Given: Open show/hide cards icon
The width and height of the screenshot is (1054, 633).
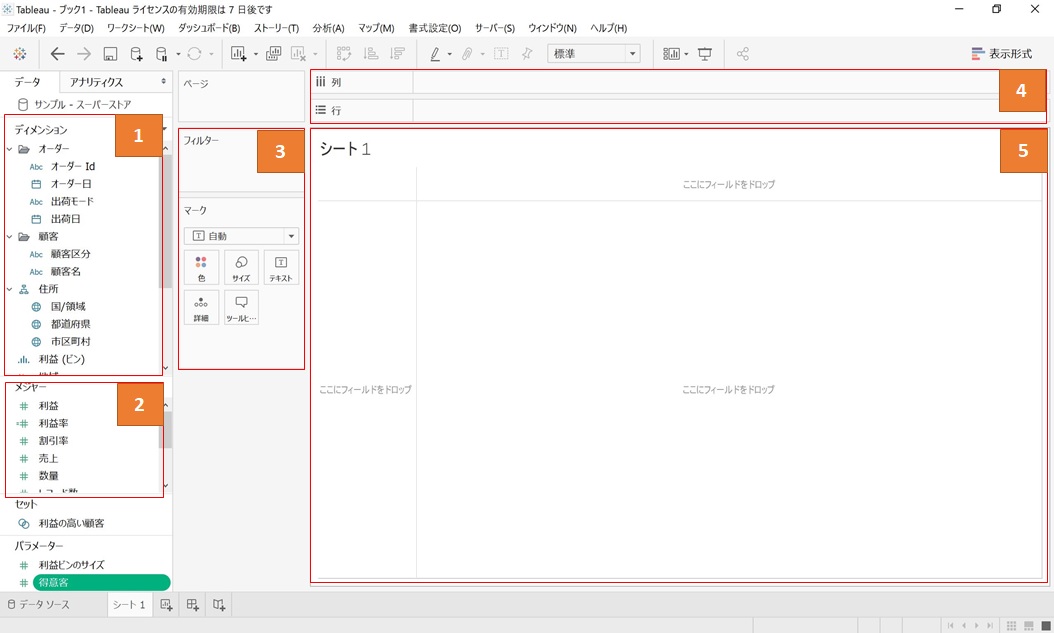Looking at the screenshot, I should pos(671,54).
